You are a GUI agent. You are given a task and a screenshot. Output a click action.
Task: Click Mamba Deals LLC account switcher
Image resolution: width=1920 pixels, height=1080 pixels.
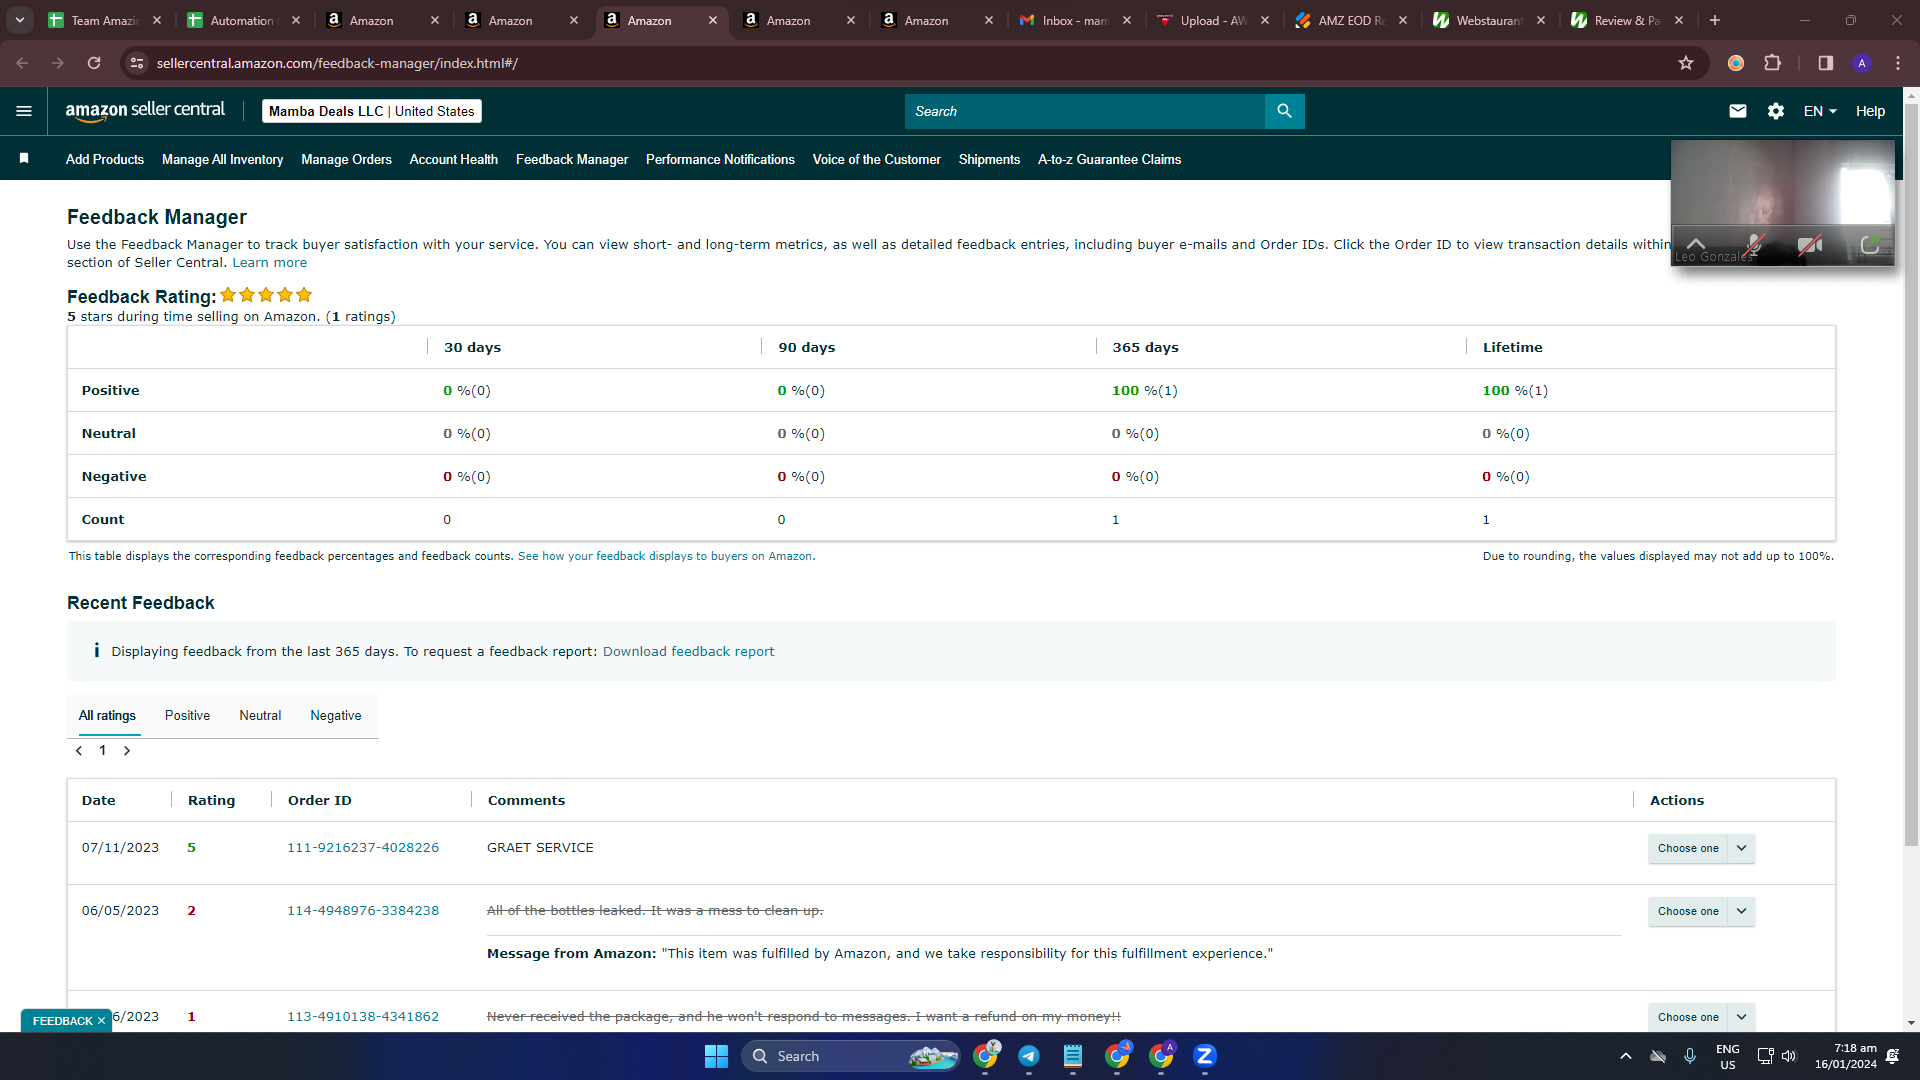coord(372,111)
